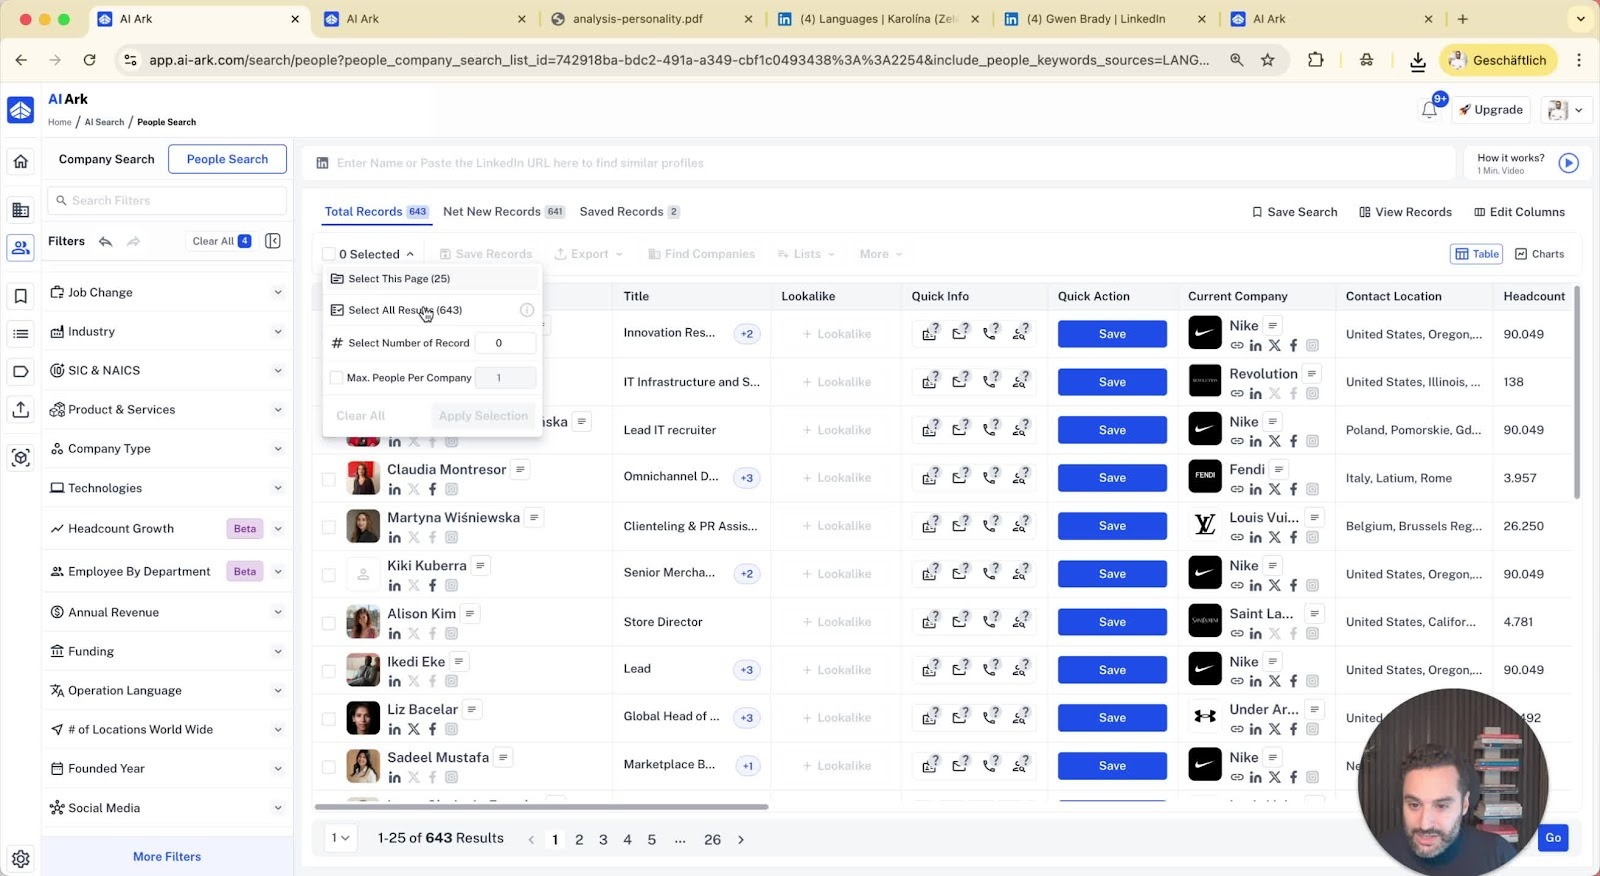
Task: Open Facebook icon for Liz Bacelar
Action: click(433, 730)
